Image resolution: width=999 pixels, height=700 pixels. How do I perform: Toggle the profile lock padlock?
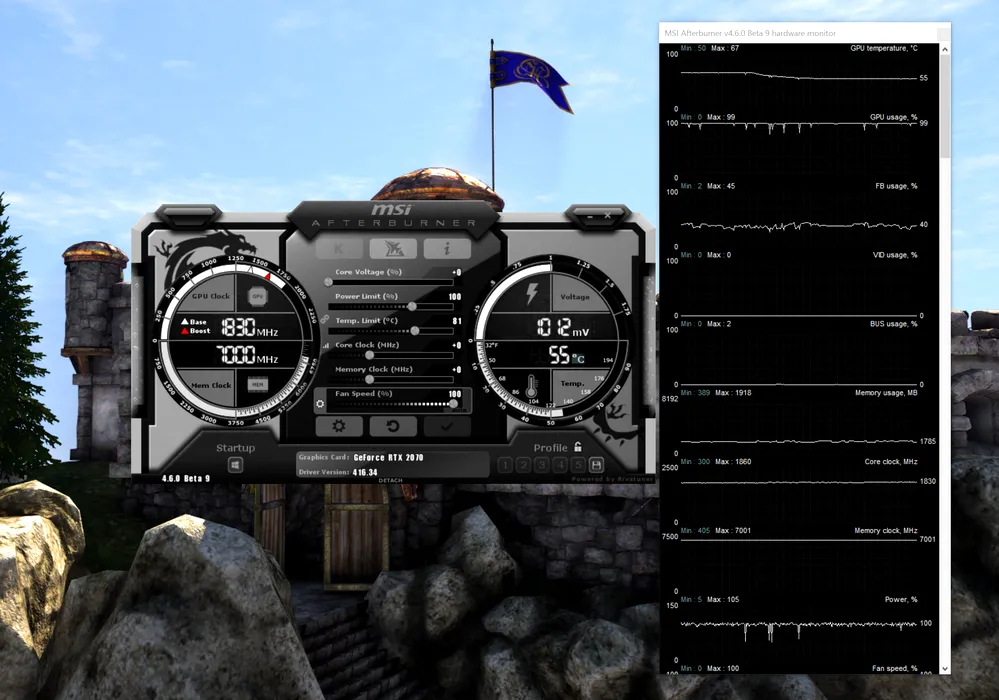(578, 447)
